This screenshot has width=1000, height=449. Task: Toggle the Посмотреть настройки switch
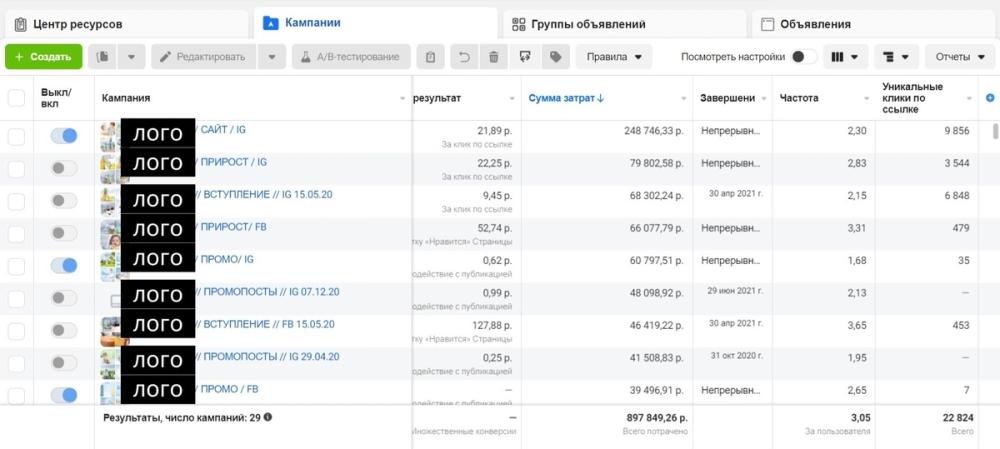click(804, 57)
